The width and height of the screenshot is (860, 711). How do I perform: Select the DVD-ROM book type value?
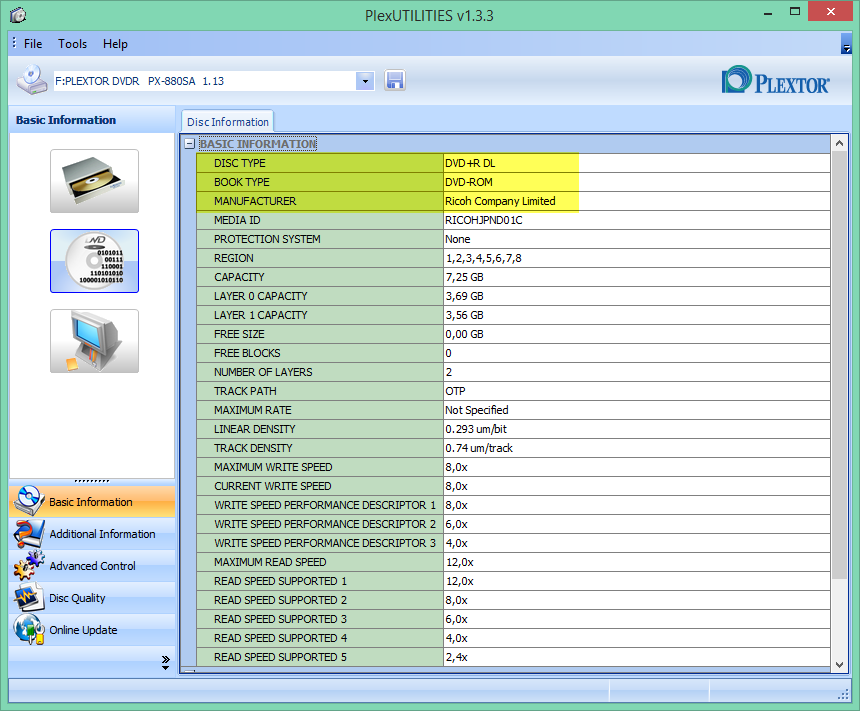(469, 182)
